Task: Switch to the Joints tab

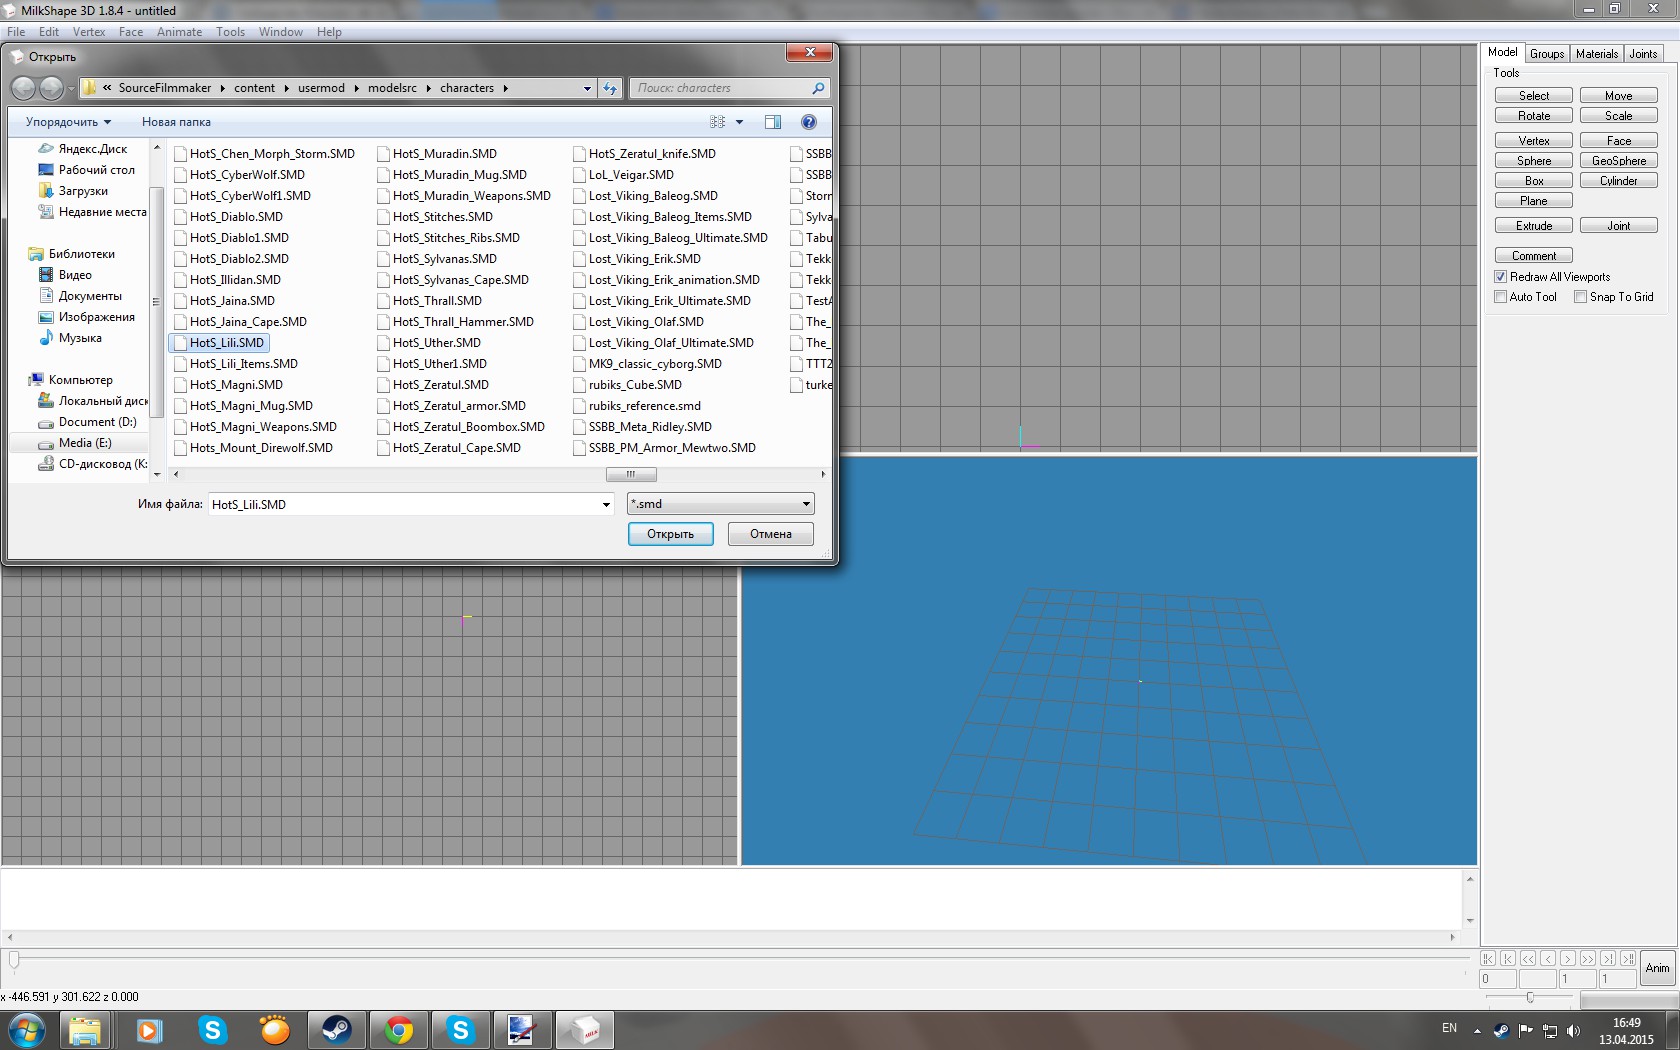Action: tap(1643, 54)
